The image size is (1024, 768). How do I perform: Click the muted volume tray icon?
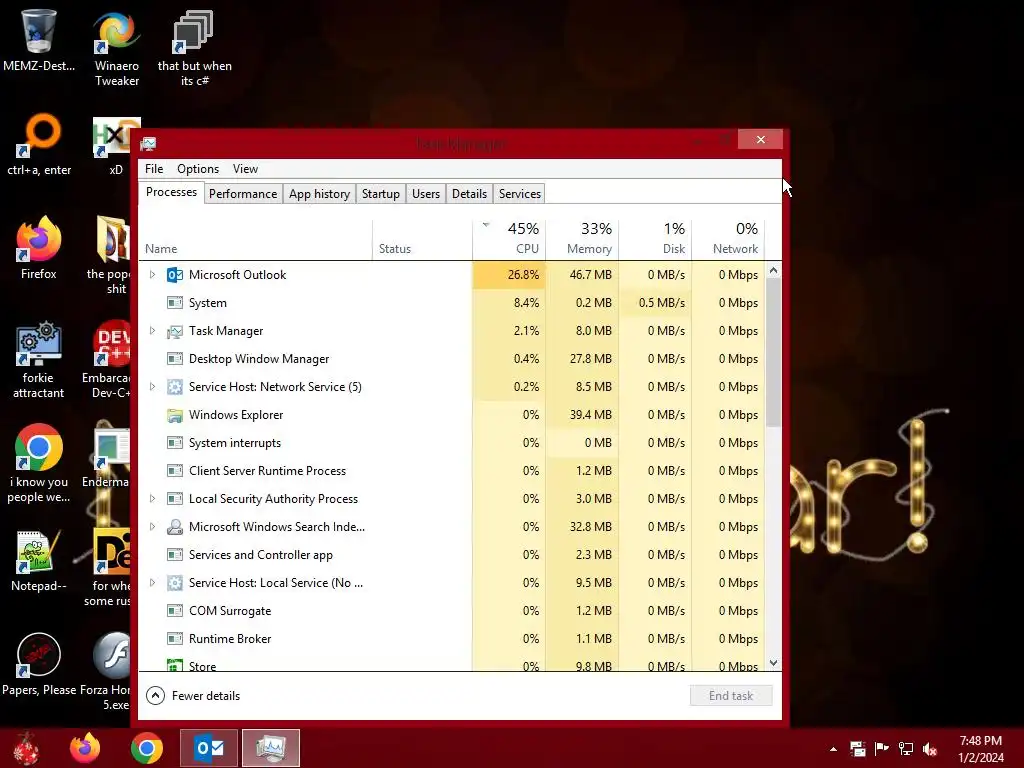coord(930,749)
